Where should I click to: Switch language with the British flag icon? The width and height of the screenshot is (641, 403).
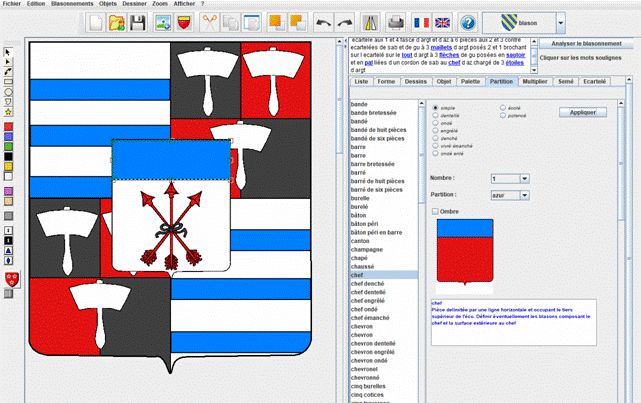[441, 22]
